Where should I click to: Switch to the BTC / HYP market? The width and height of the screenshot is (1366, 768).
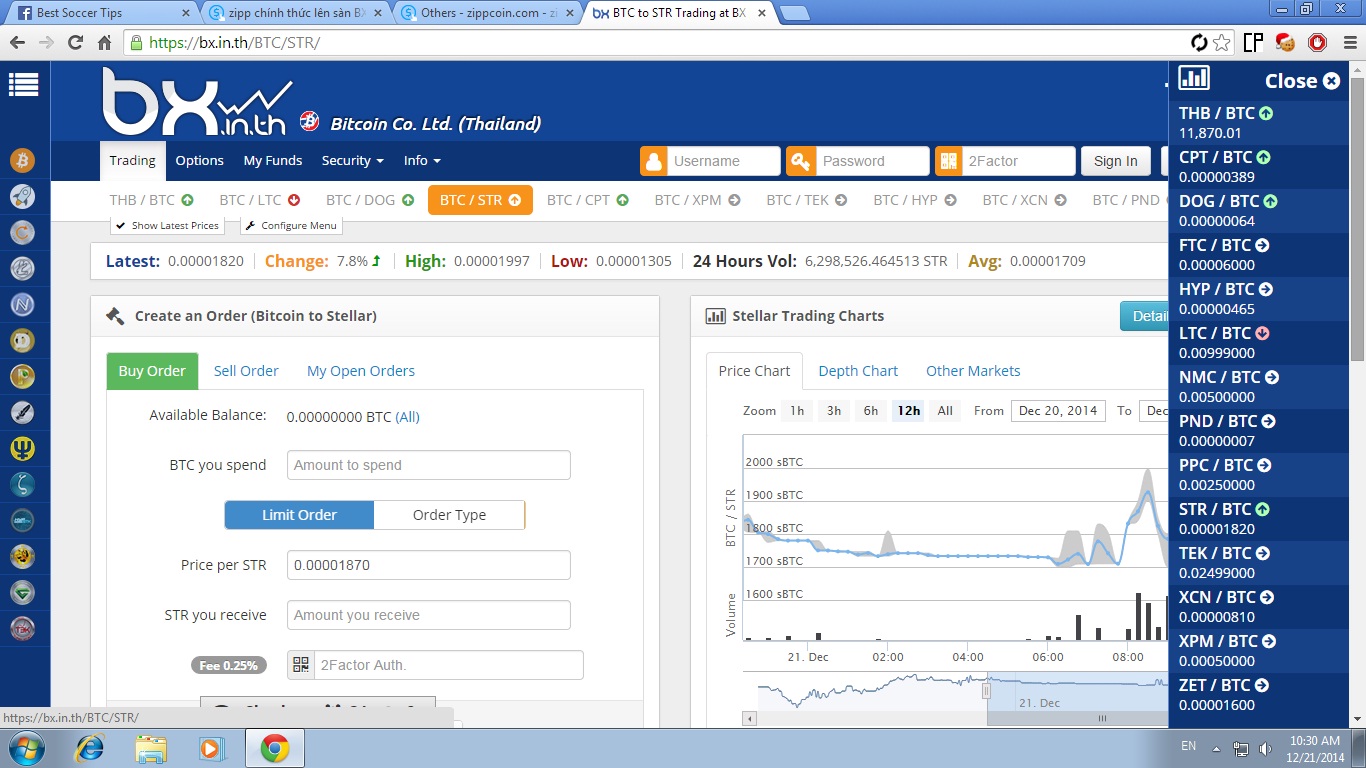(915, 200)
